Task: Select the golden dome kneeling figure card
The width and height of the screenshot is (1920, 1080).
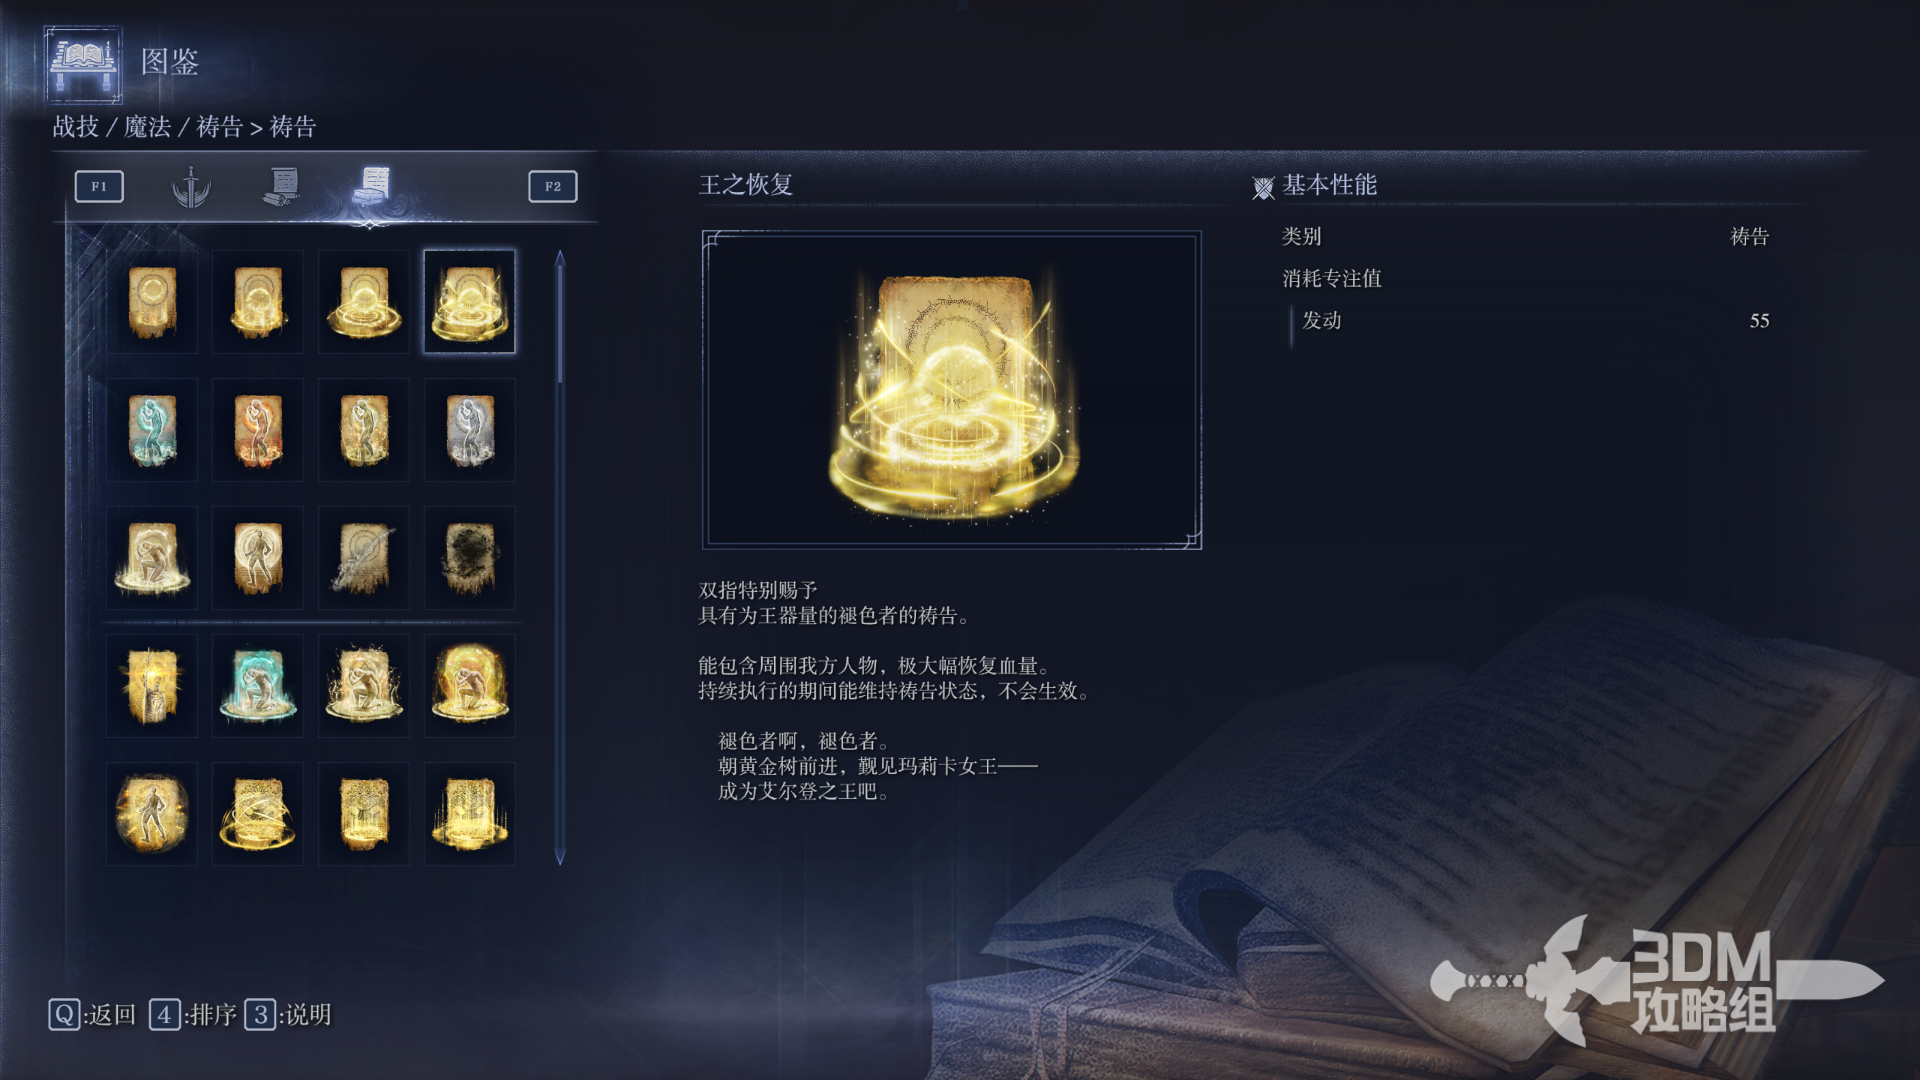Action: (470, 686)
